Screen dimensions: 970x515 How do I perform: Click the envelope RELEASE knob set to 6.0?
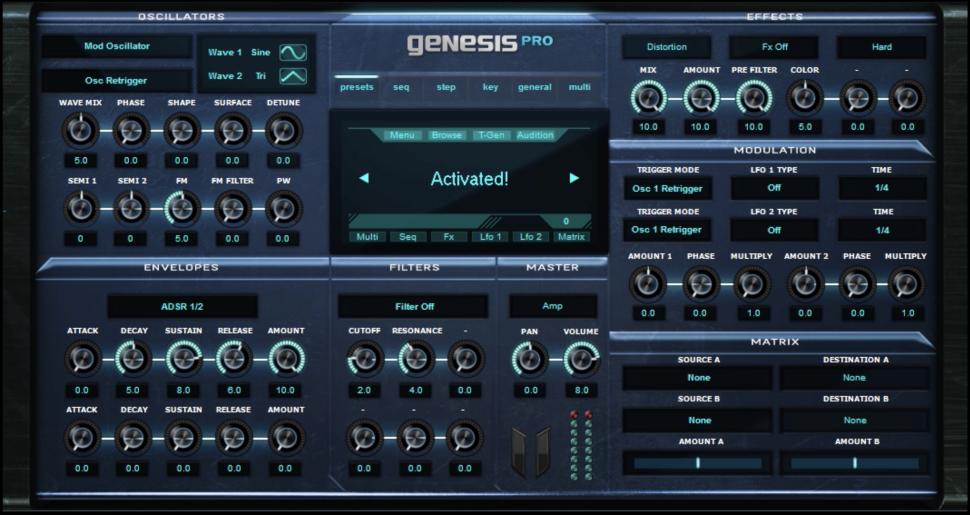[x=234, y=359]
